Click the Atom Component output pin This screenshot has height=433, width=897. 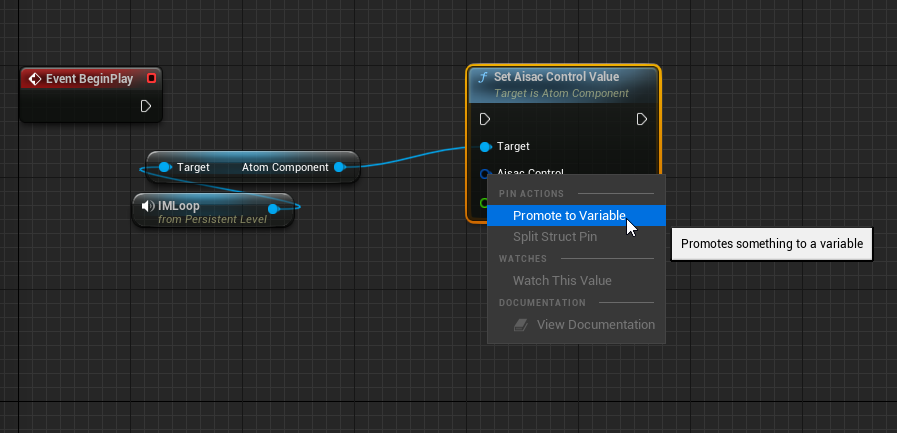coord(339,167)
